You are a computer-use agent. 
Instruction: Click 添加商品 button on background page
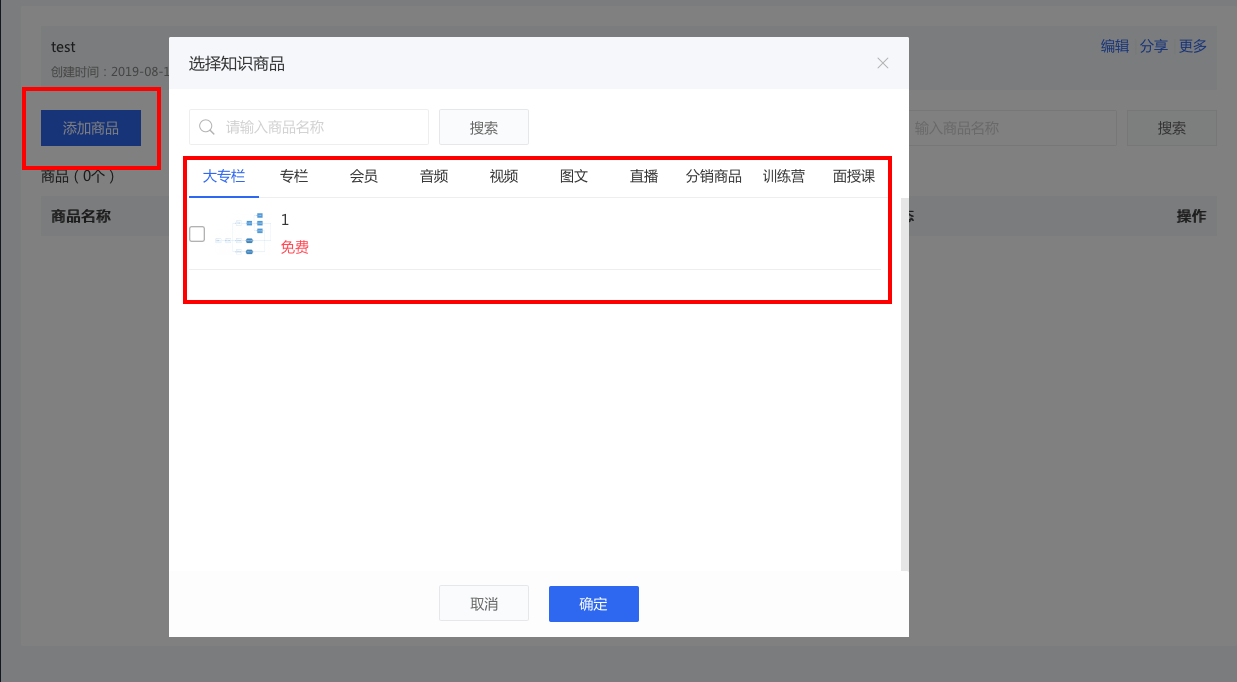[91, 128]
